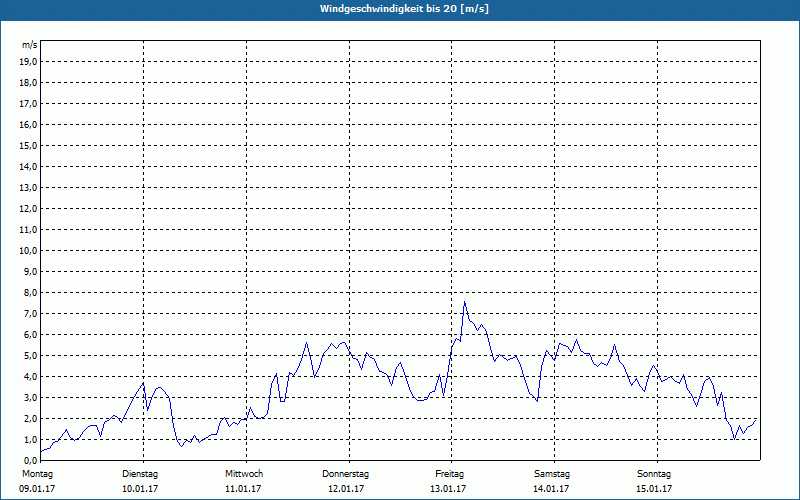Click the 19,0 y-axis label
The image size is (800, 500).
tap(28, 62)
